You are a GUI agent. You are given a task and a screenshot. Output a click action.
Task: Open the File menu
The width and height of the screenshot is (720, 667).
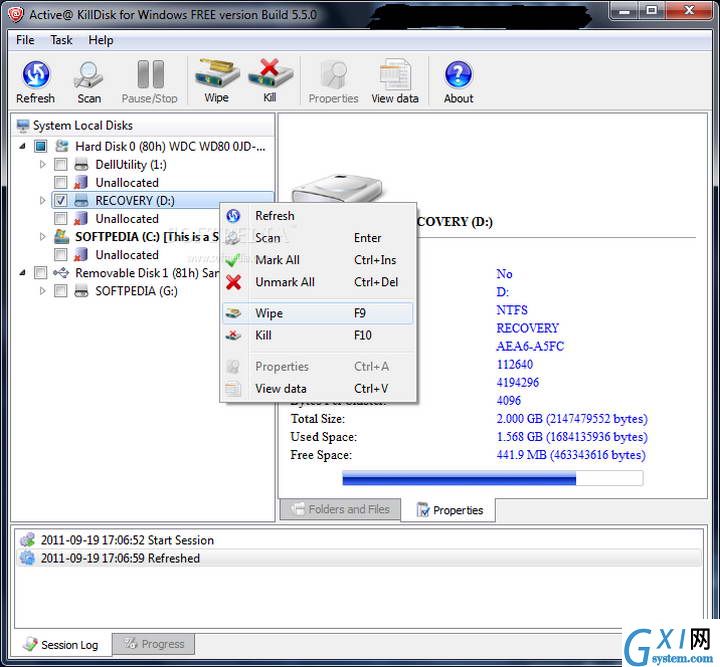click(x=25, y=40)
